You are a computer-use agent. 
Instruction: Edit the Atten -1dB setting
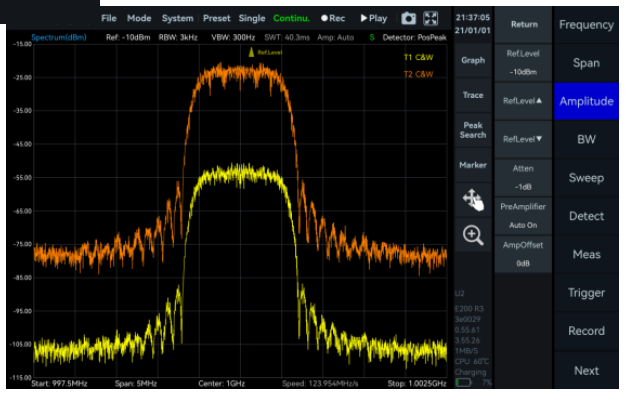524,177
